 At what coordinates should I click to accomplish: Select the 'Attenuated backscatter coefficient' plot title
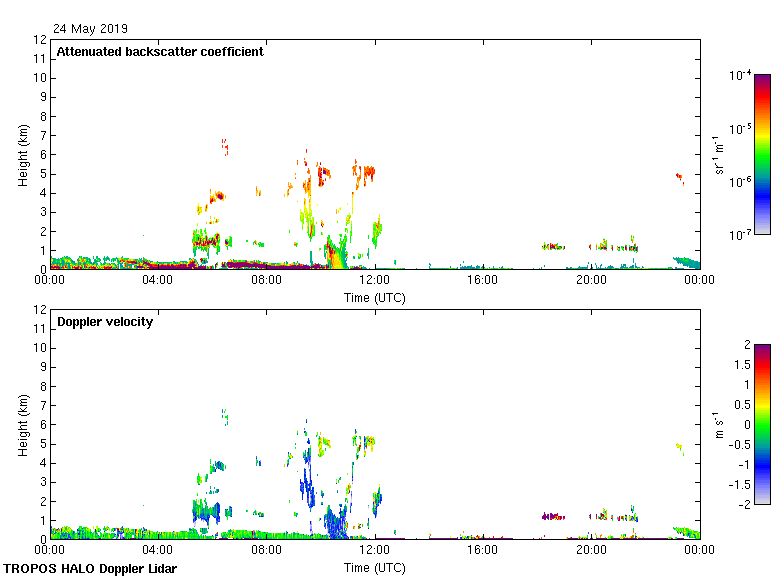(160, 52)
